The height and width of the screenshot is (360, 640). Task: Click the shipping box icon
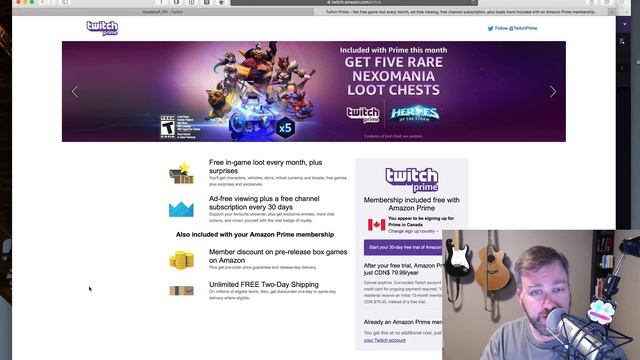[181, 290]
